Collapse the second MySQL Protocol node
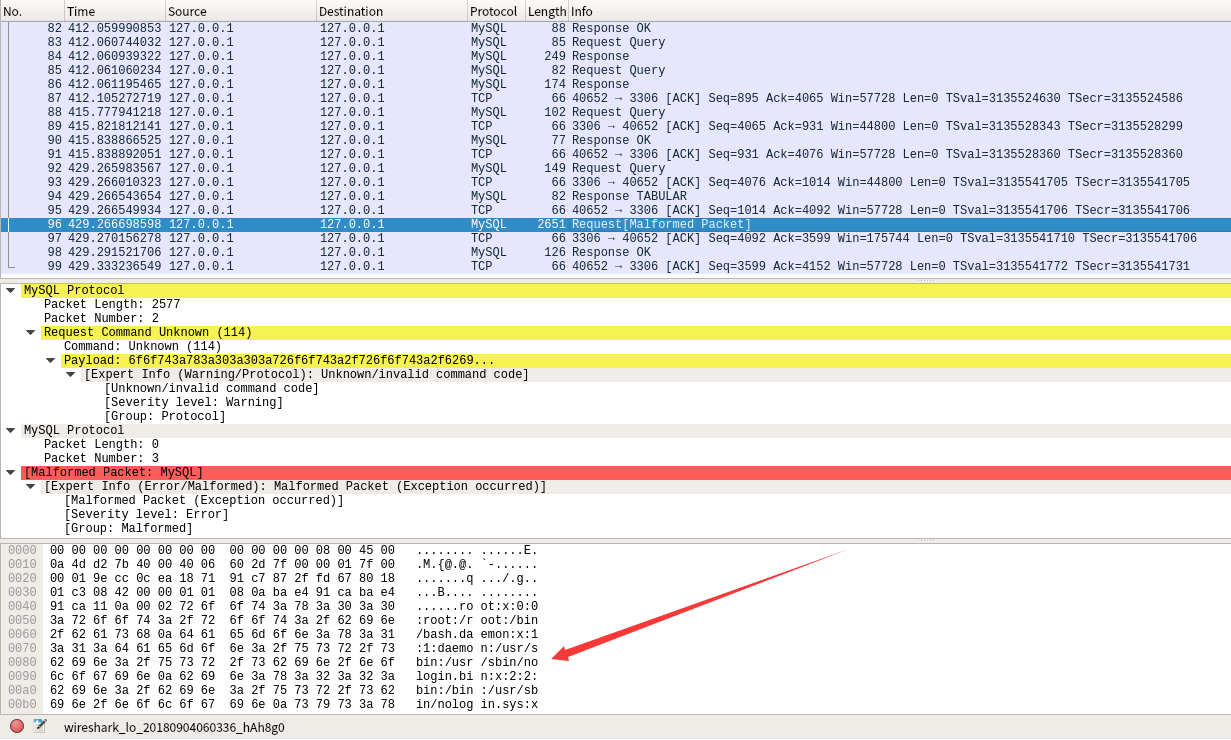Image resolution: width=1231 pixels, height=740 pixels. point(10,430)
